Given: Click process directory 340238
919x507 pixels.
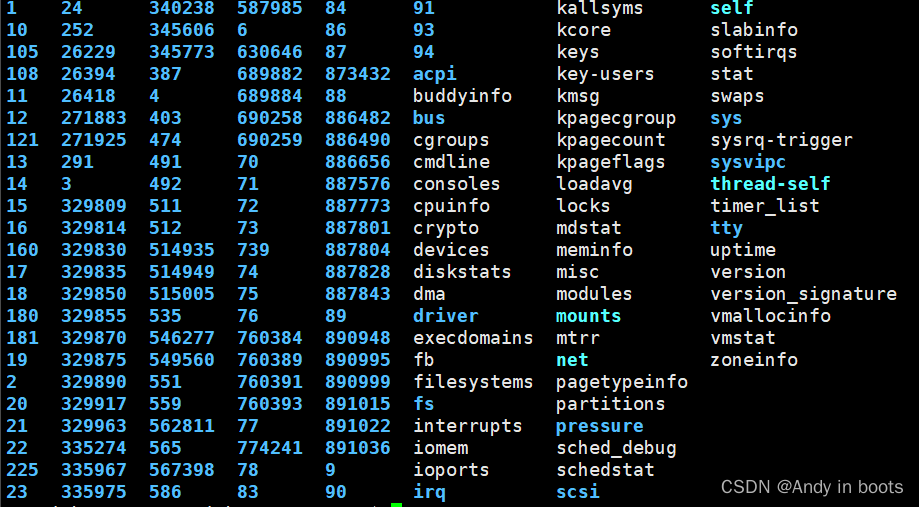Looking at the screenshot, I should point(182,8).
